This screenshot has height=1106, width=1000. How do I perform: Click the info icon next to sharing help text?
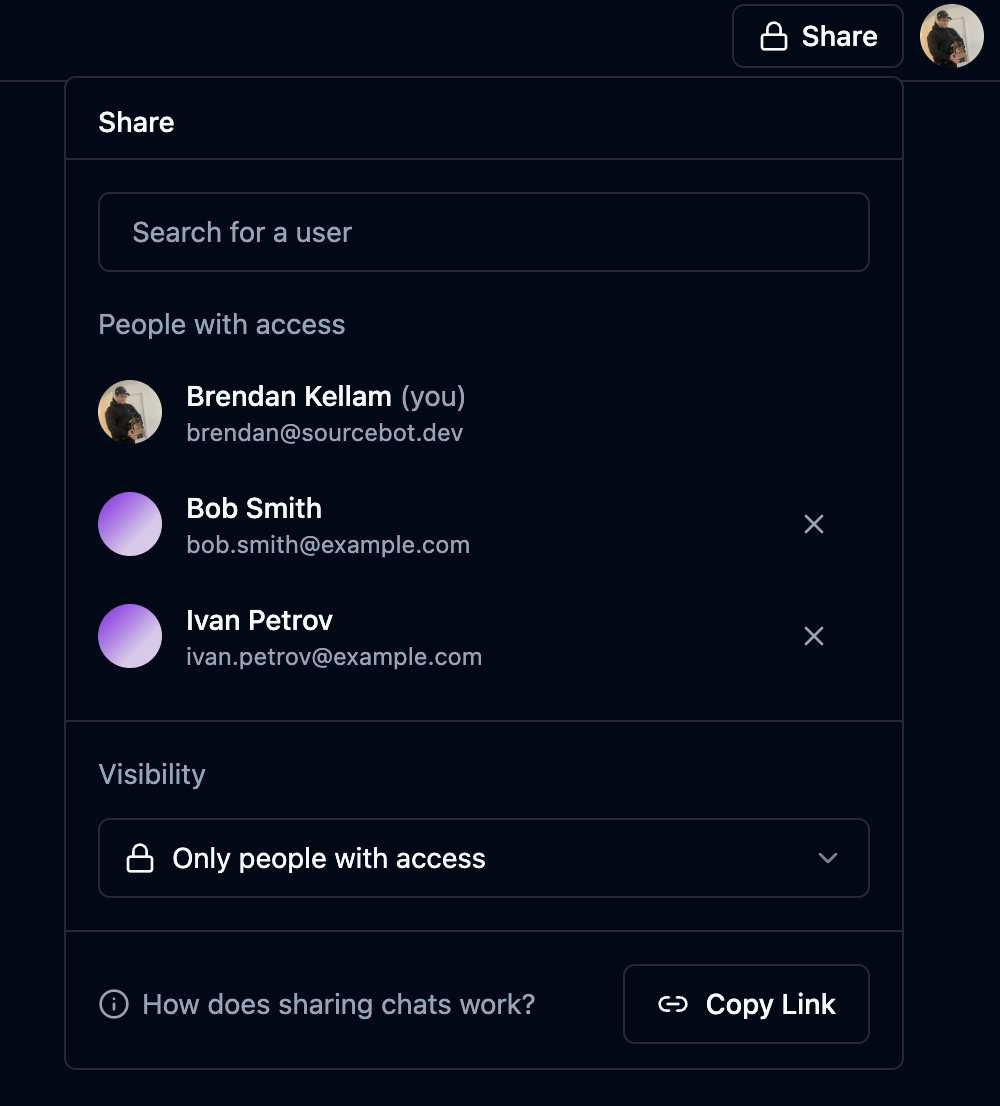[x=113, y=1004]
